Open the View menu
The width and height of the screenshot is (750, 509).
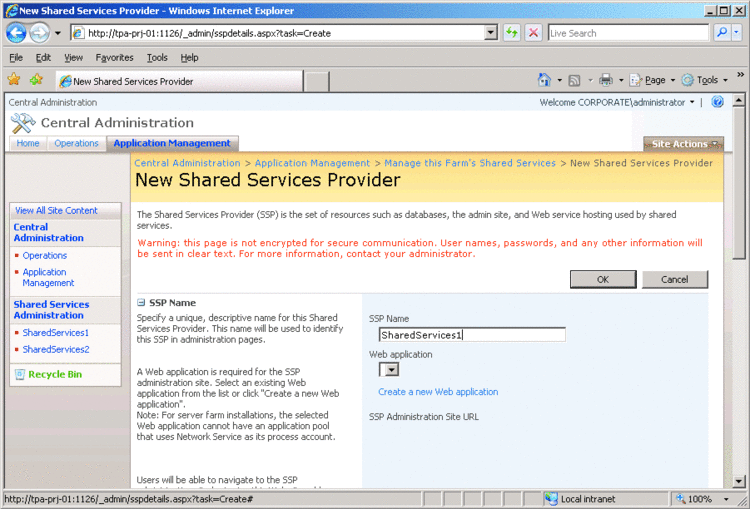point(73,58)
